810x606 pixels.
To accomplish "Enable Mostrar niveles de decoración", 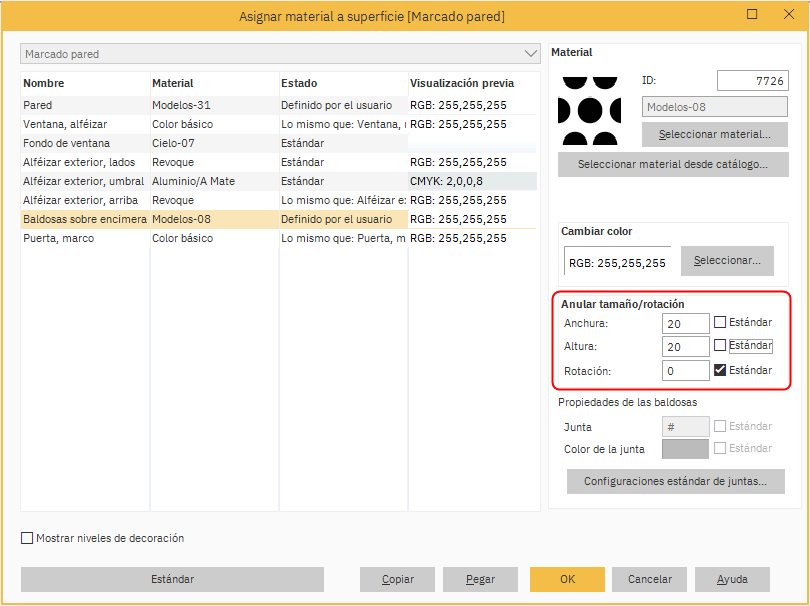I will pyautogui.click(x=27, y=538).
